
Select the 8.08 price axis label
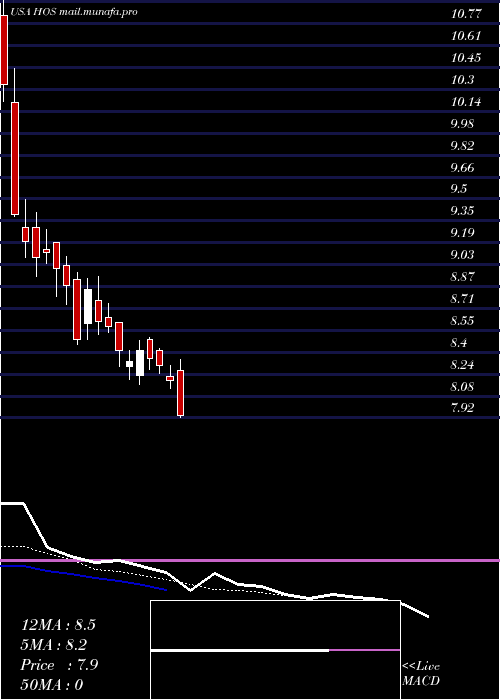click(x=462, y=386)
